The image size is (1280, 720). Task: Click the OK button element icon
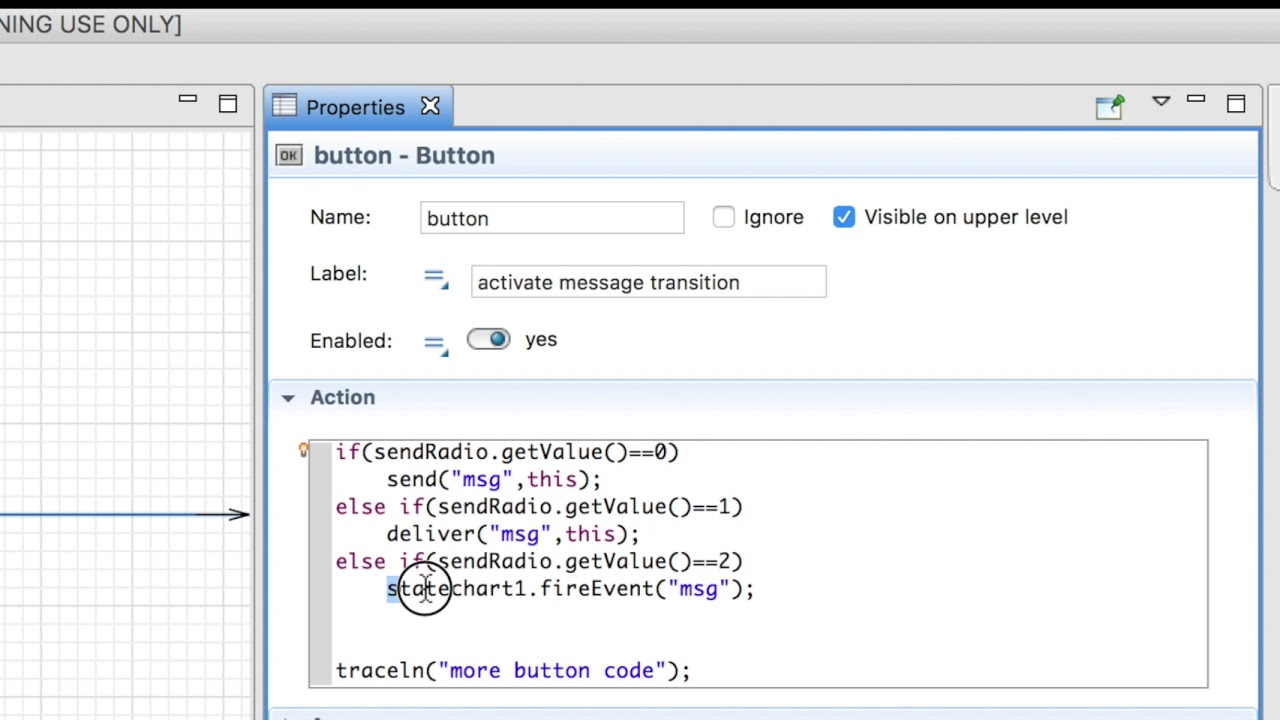[289, 155]
